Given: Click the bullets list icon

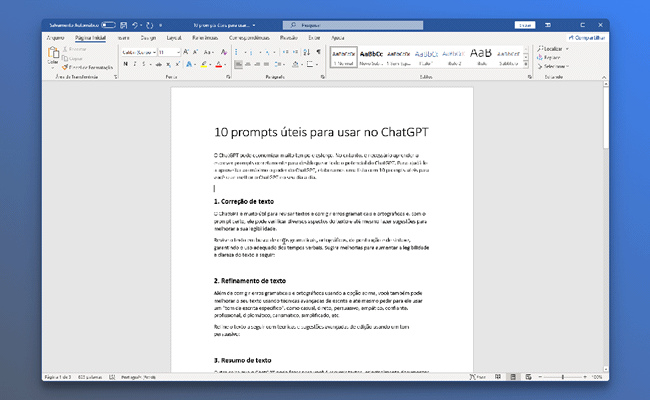Looking at the screenshot, I should pos(237,52).
